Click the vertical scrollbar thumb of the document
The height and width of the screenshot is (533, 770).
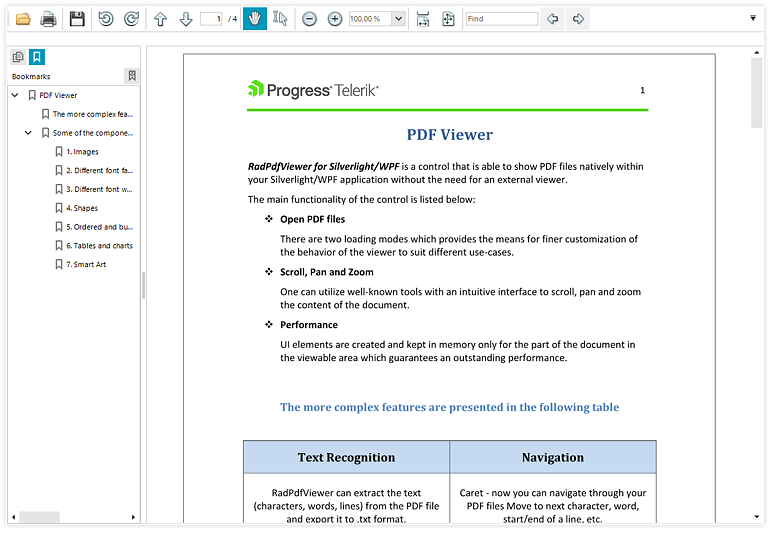click(756, 93)
